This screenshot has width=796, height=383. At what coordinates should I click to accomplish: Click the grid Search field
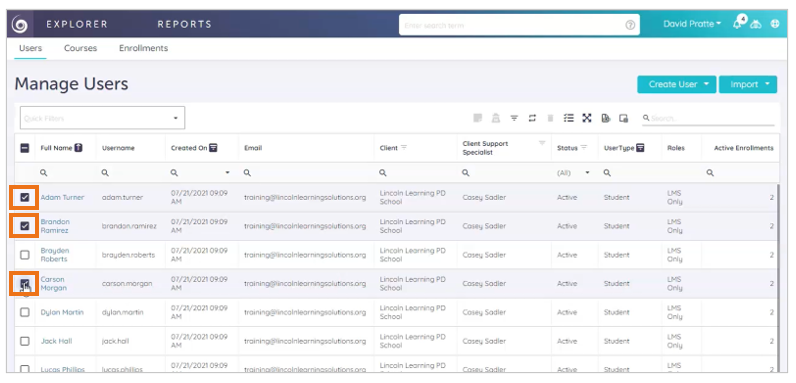click(708, 118)
